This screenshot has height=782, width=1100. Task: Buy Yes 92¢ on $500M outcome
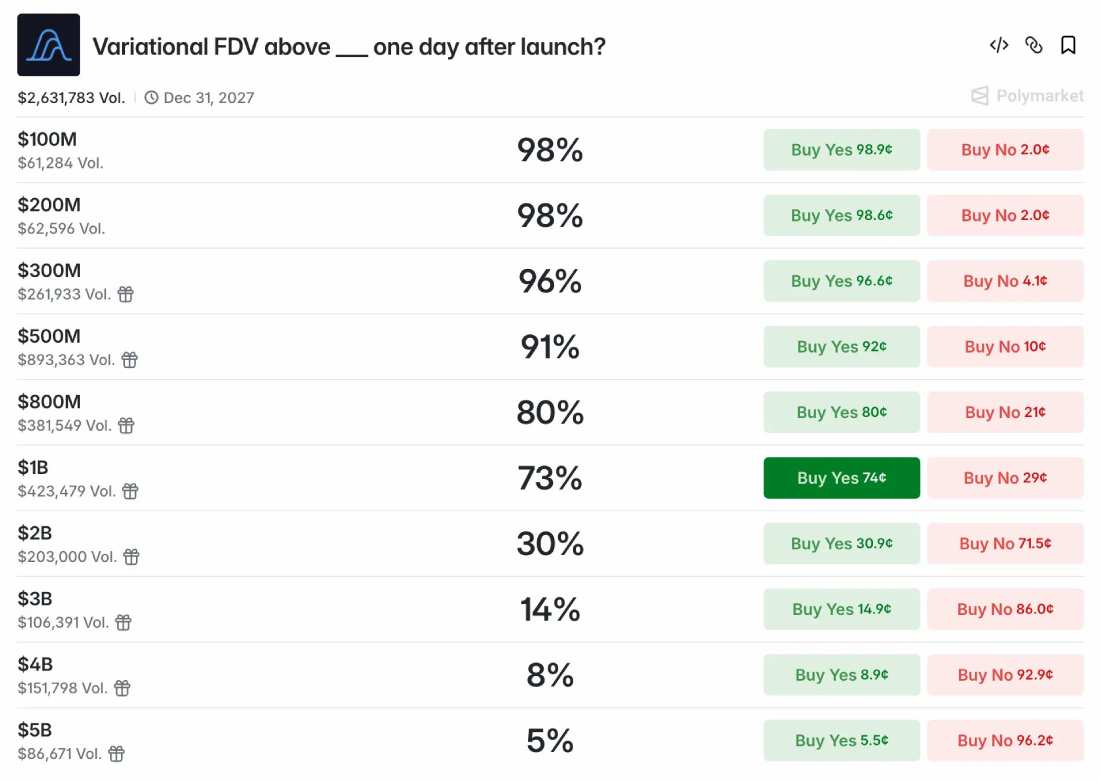coord(841,347)
